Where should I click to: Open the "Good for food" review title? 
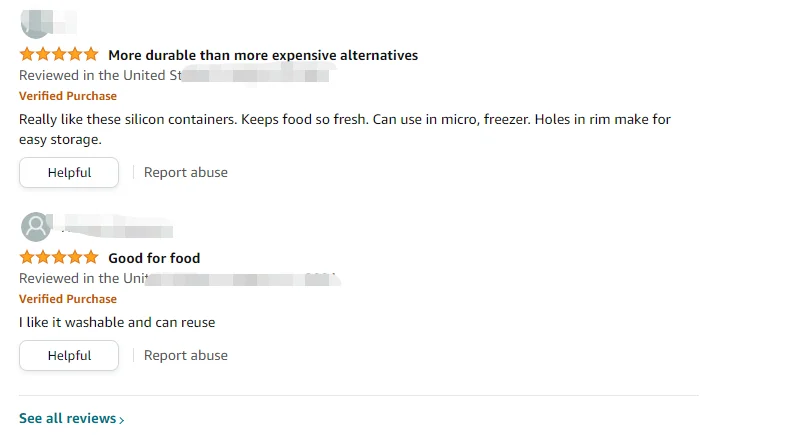click(154, 258)
